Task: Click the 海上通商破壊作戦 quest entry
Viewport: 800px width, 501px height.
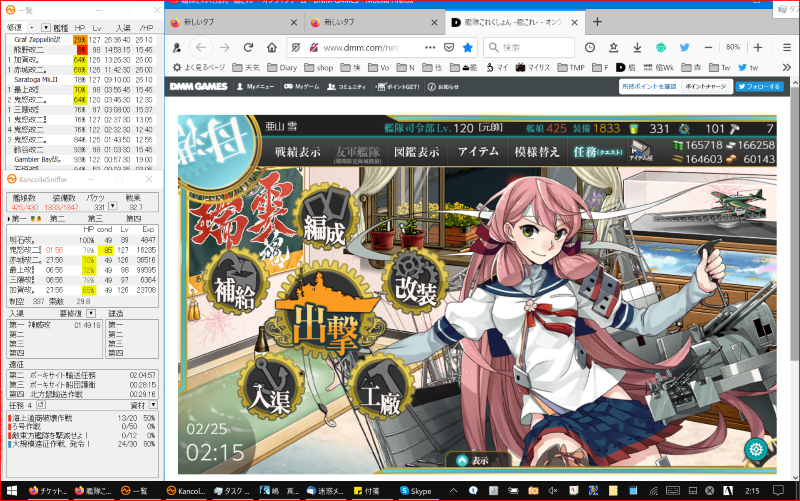Action: [82, 418]
